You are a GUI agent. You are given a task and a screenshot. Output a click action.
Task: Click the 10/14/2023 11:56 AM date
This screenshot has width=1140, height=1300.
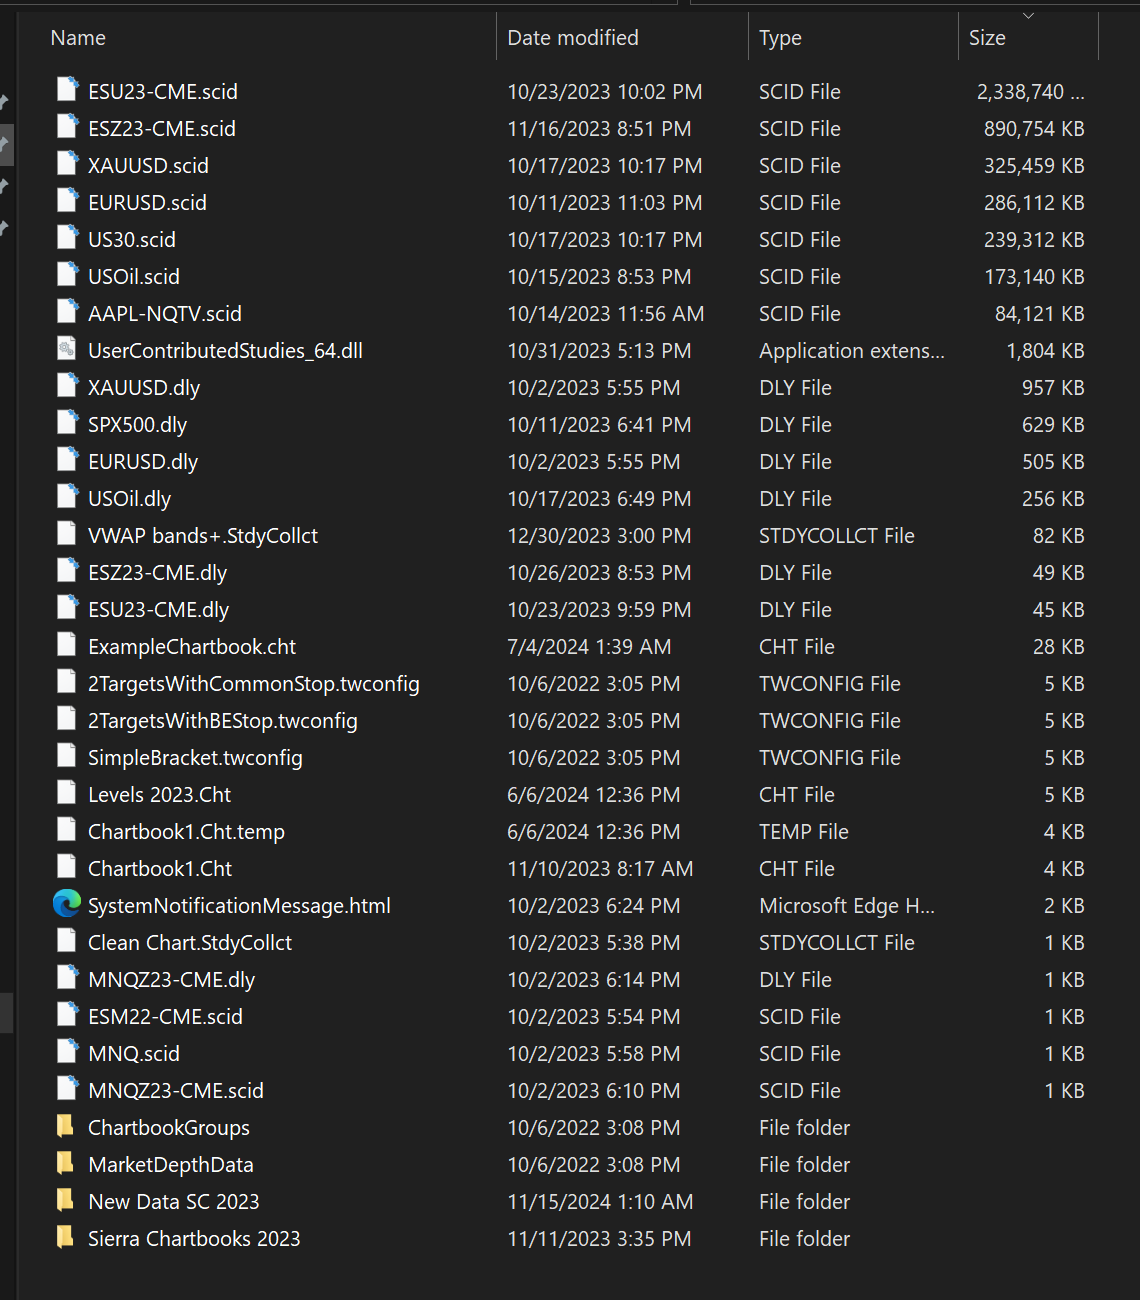click(x=606, y=314)
